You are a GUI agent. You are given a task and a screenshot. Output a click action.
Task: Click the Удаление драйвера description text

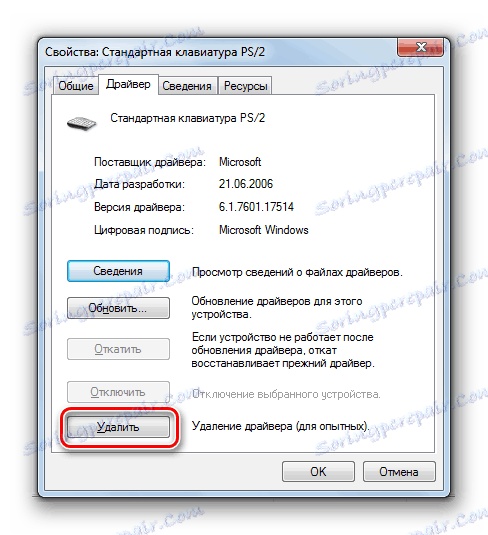(x=281, y=426)
